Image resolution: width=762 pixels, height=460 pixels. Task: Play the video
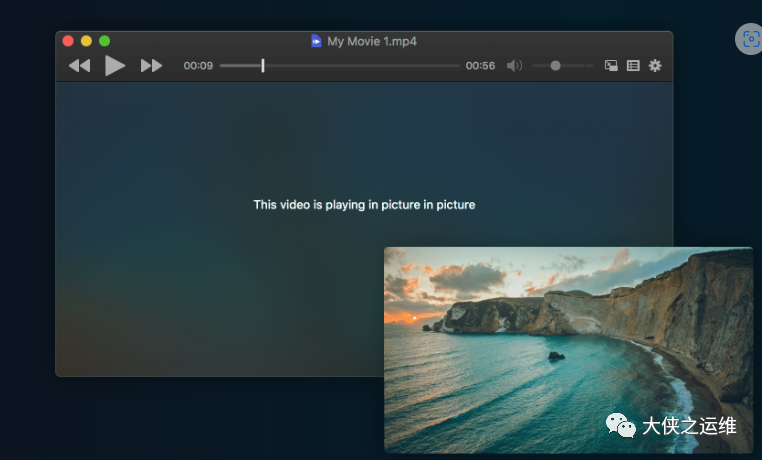point(115,66)
